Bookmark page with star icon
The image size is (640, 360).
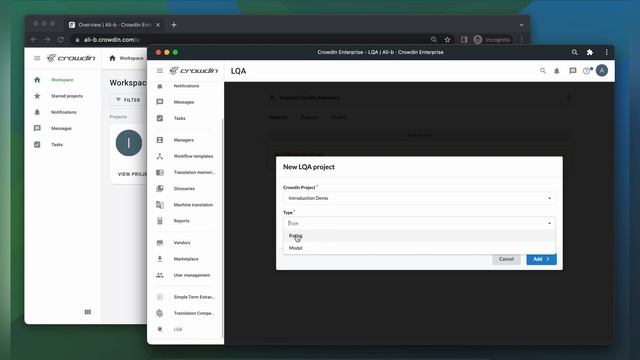tap(448, 40)
